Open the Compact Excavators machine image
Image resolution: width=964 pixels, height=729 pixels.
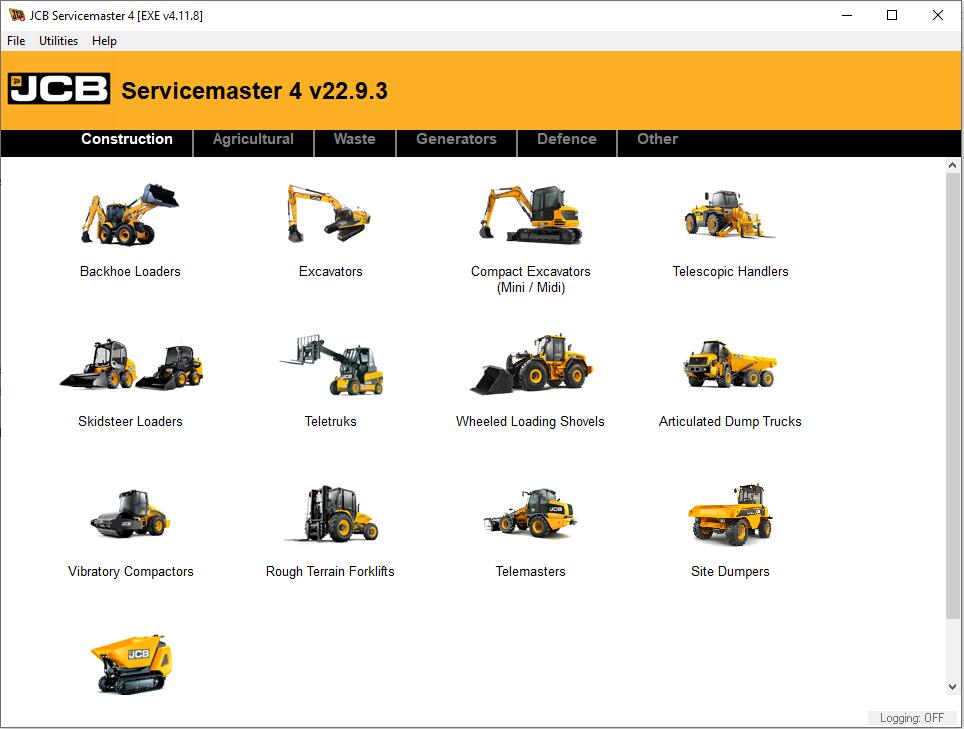530,215
